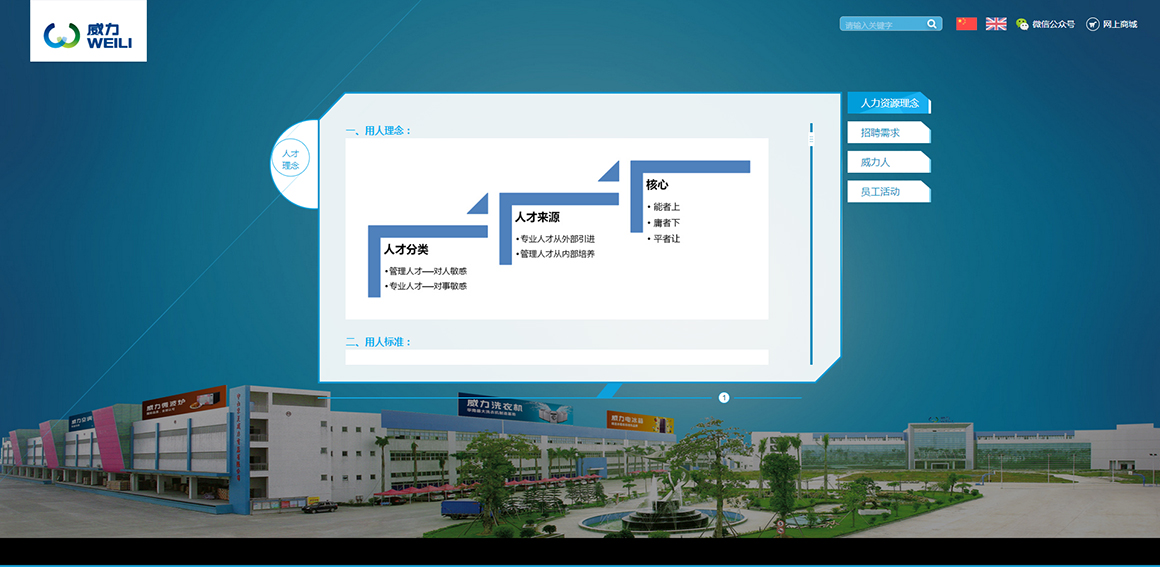Select the 人力资源理念 tab
The image size is (1160, 567).
point(888,103)
